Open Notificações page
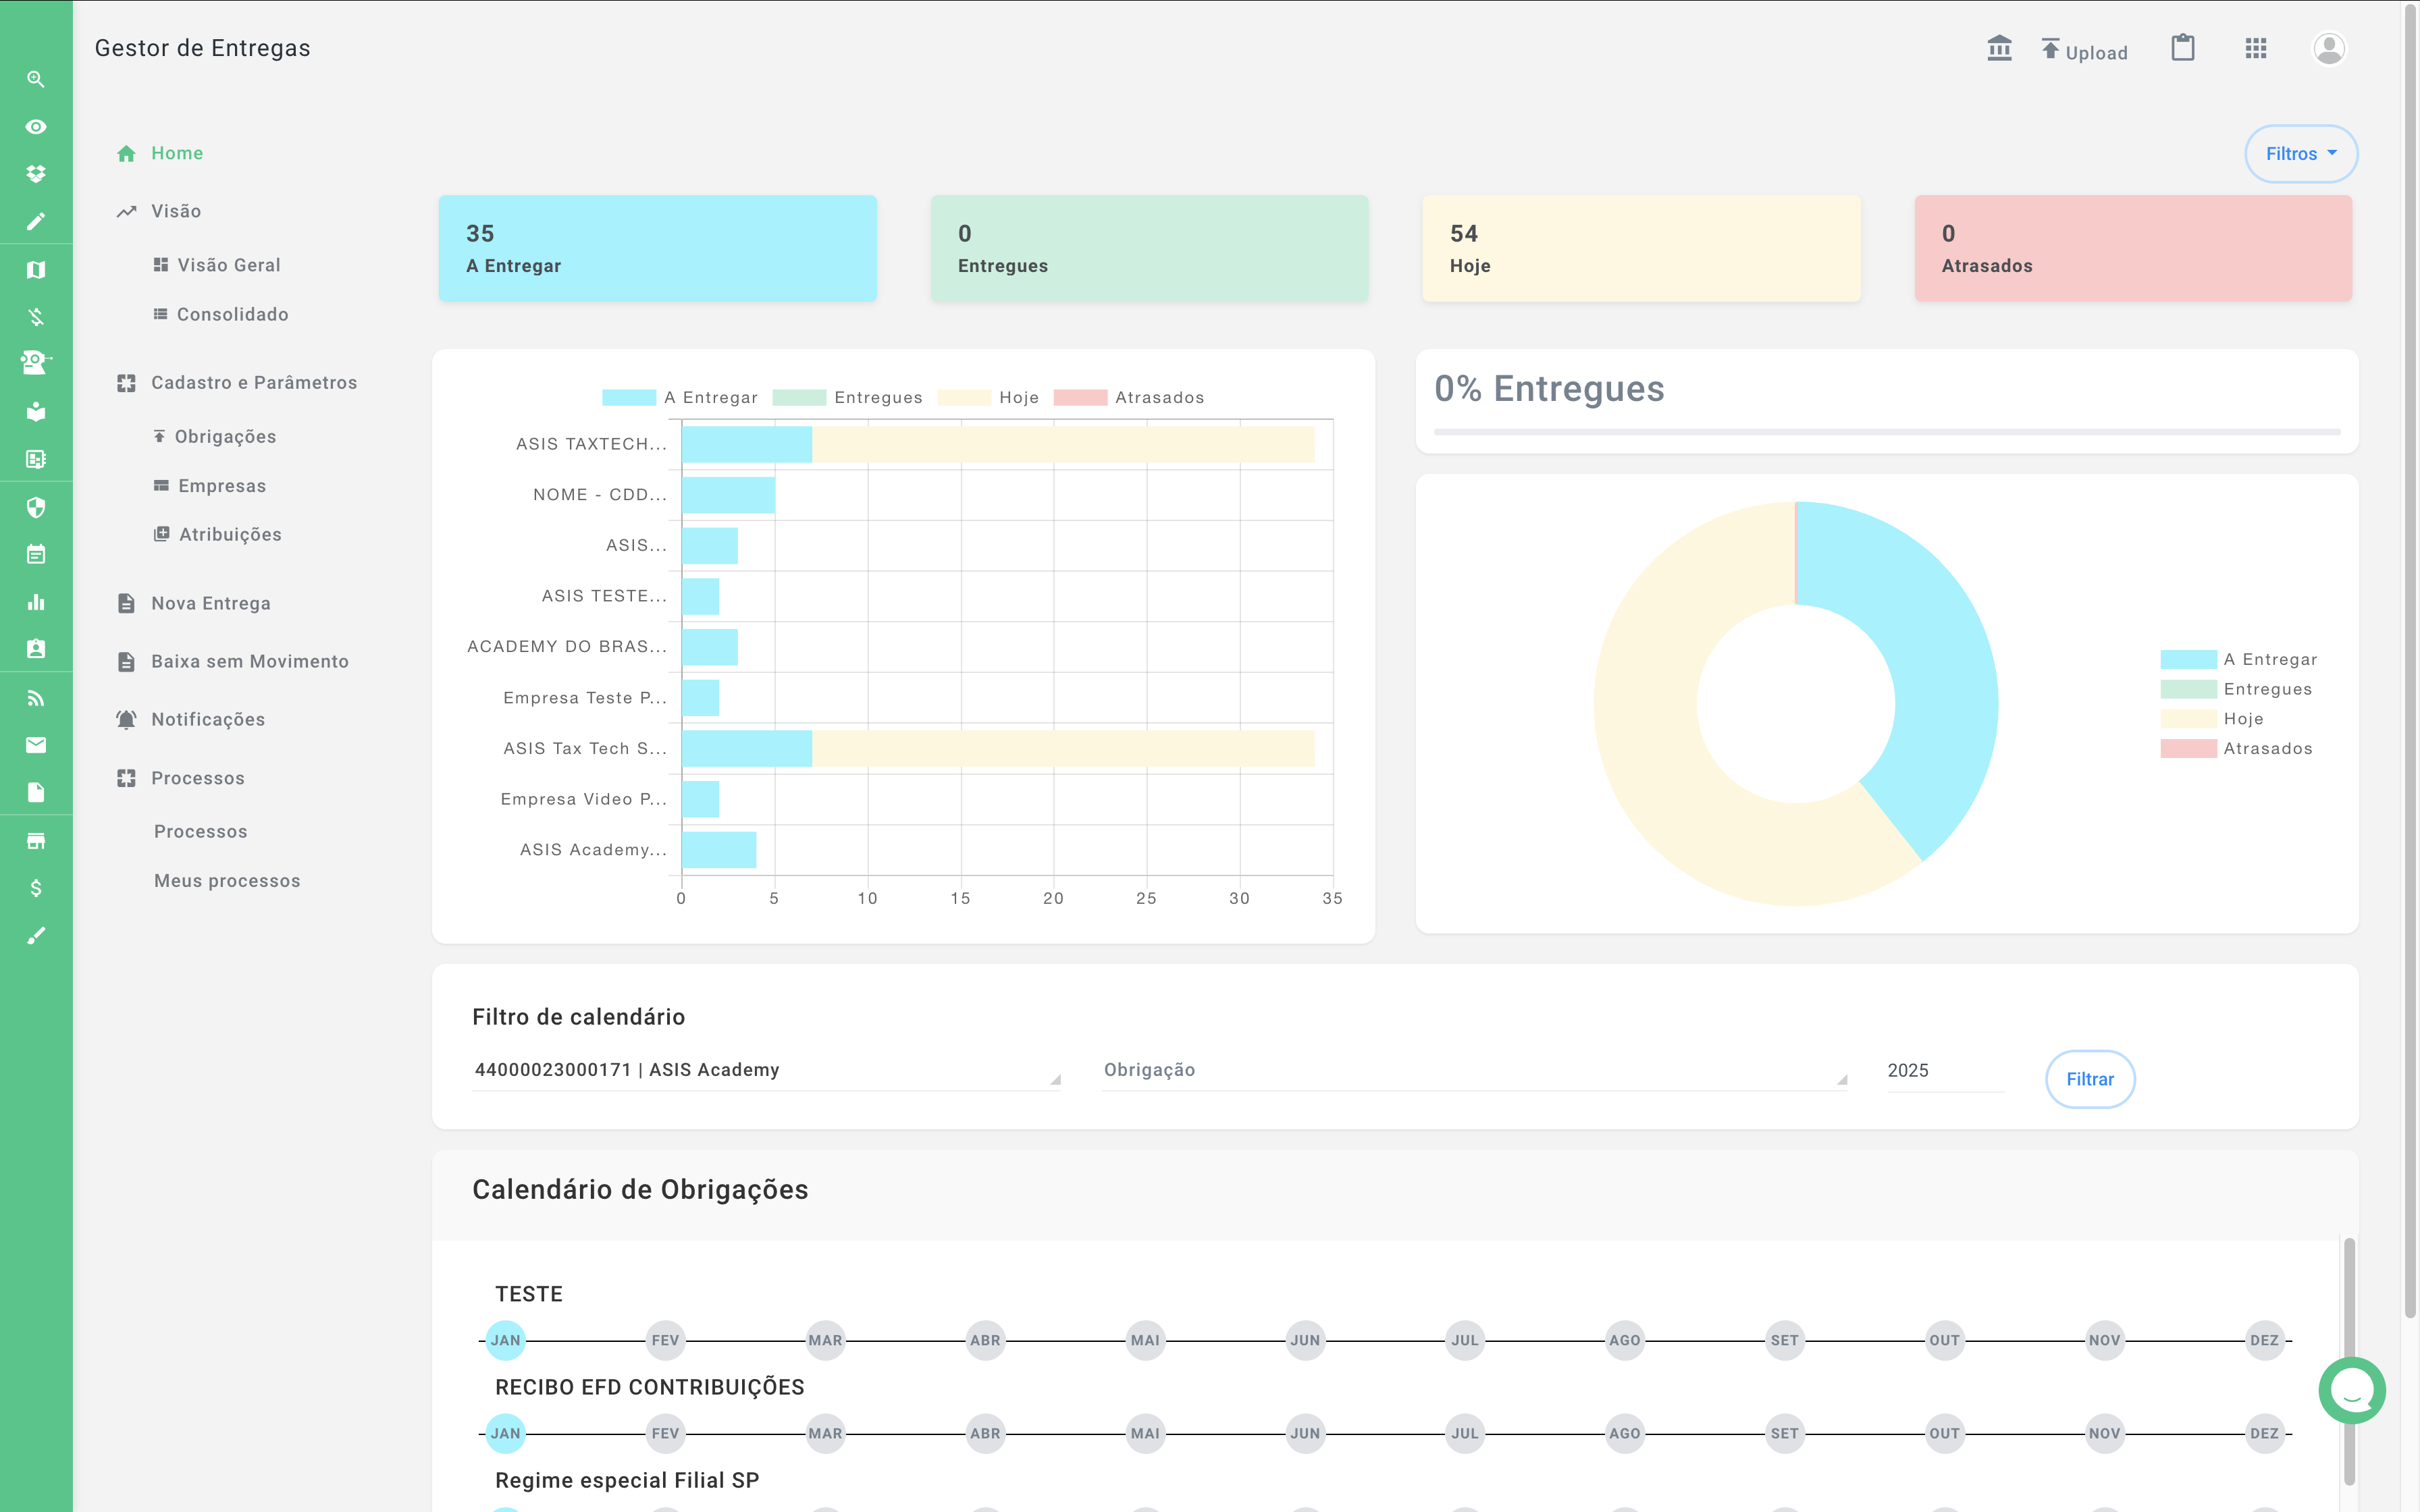Image resolution: width=2420 pixels, height=1512 pixels. click(191, 719)
